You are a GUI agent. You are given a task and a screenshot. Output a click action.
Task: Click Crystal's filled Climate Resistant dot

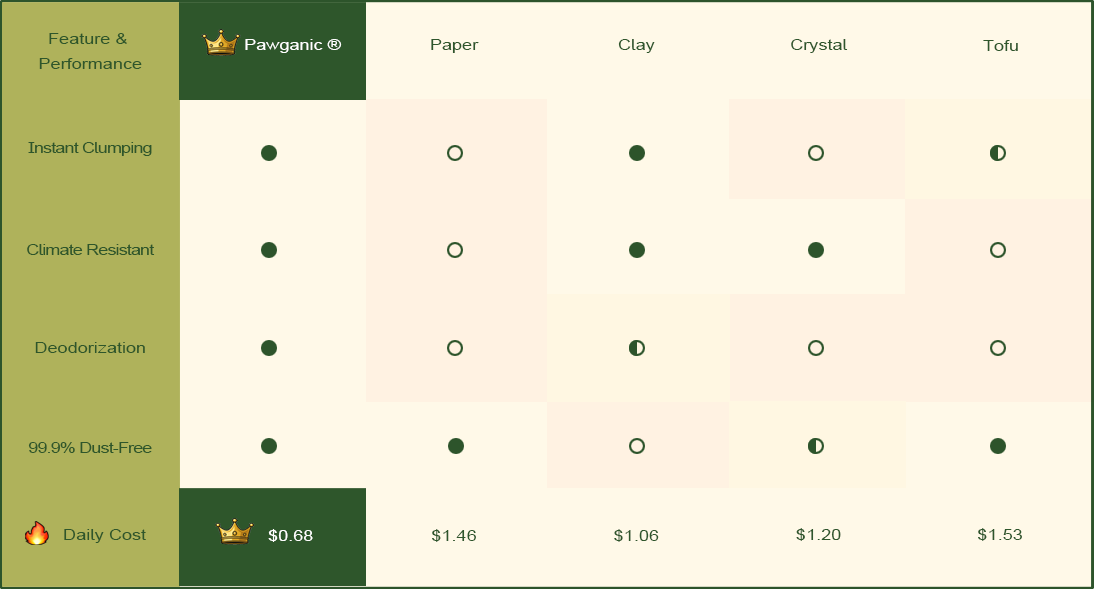coord(816,250)
